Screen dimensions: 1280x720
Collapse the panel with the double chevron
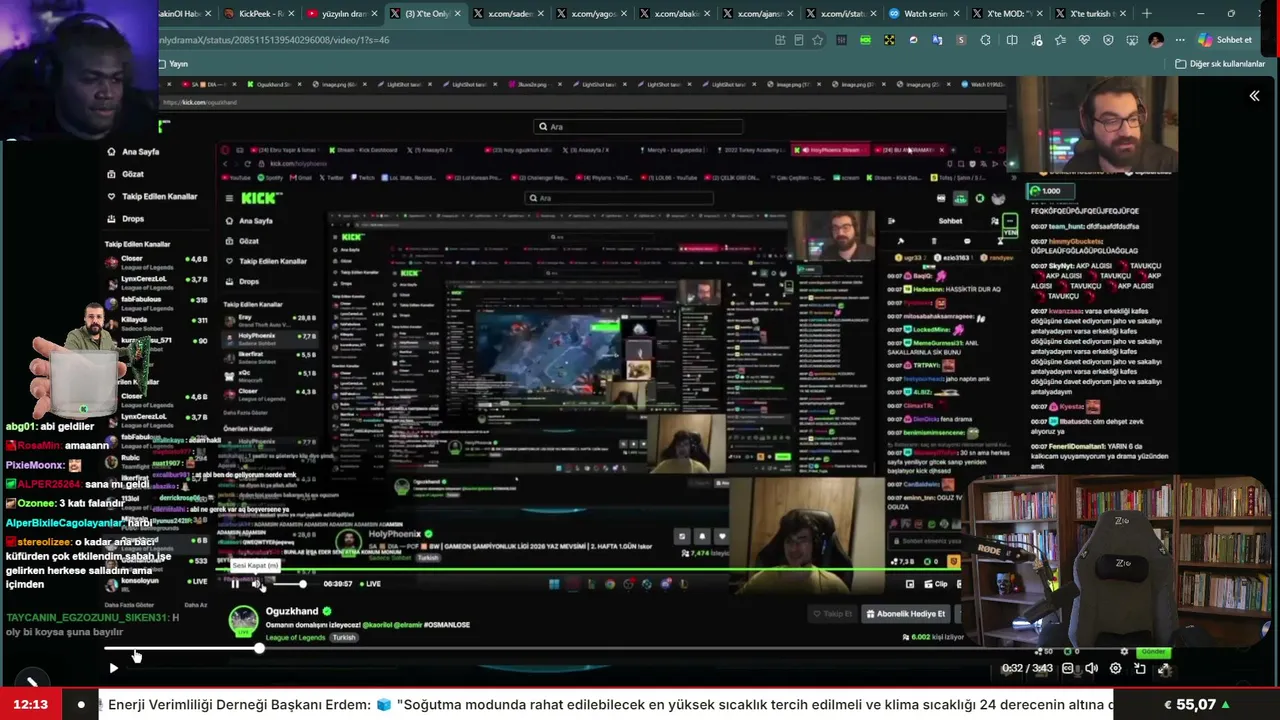[1254, 96]
